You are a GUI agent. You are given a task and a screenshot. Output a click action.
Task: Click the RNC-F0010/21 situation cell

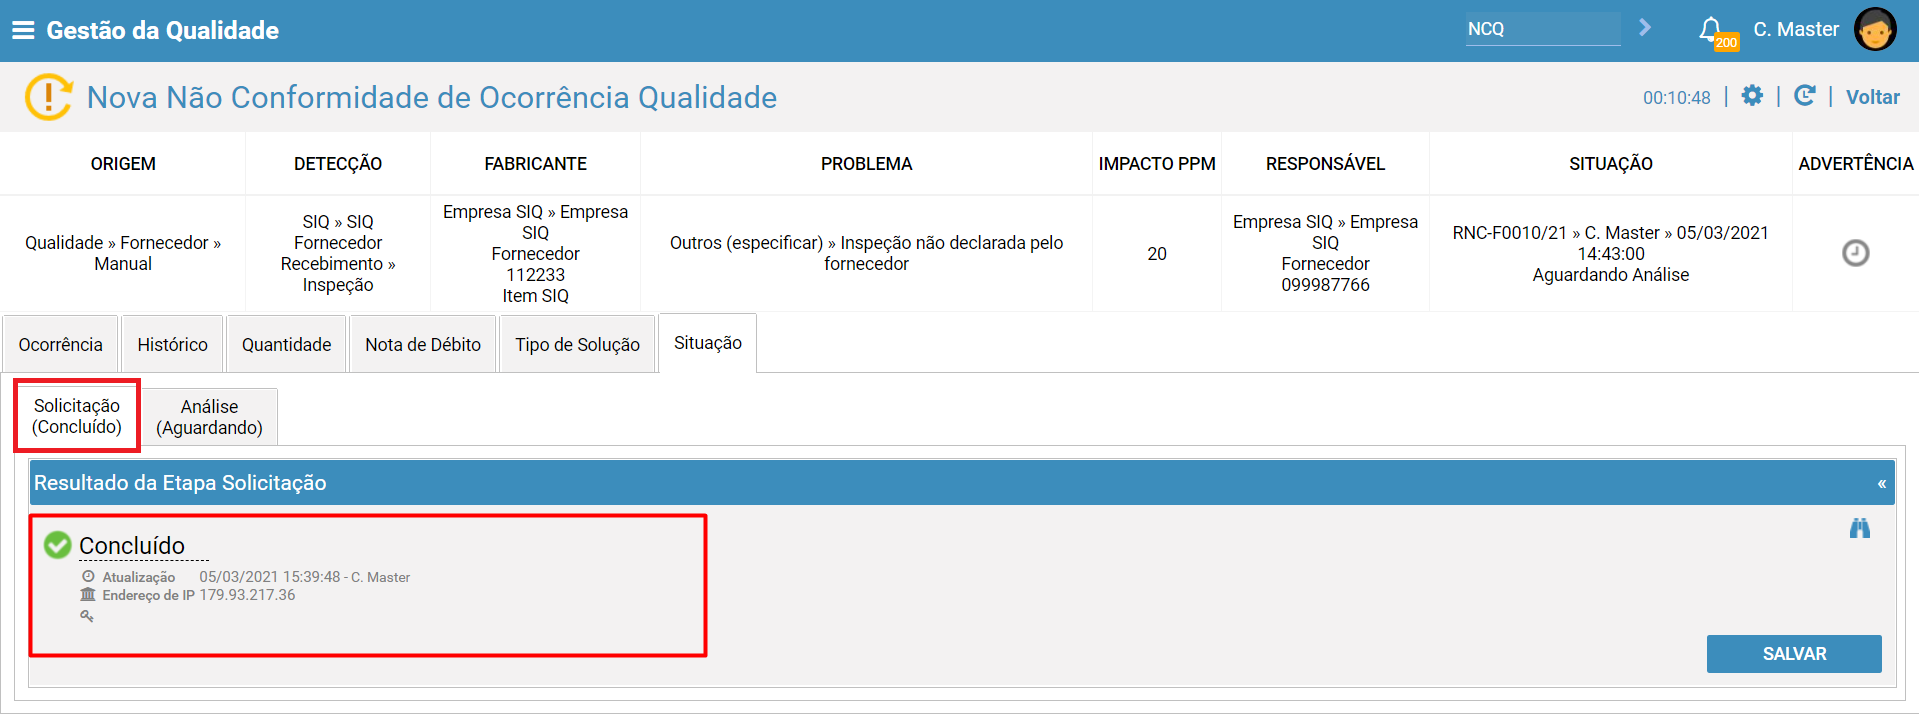point(1611,254)
